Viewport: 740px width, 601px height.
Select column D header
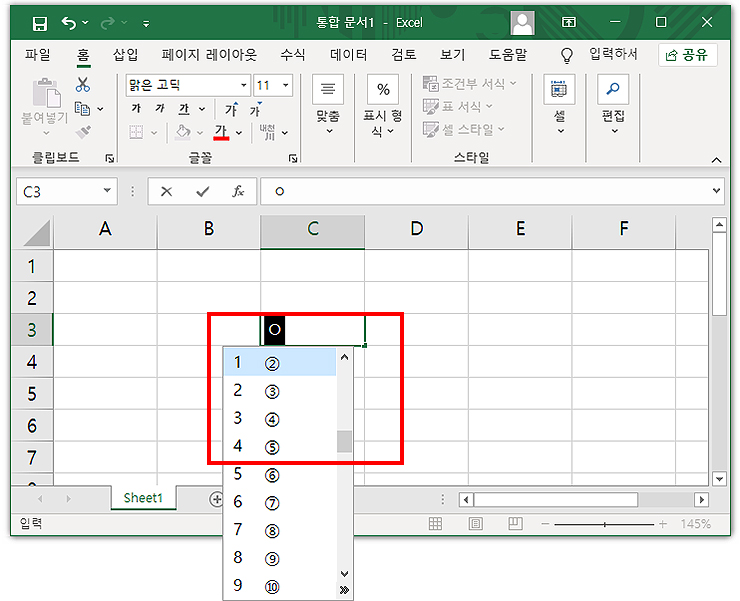(x=416, y=229)
